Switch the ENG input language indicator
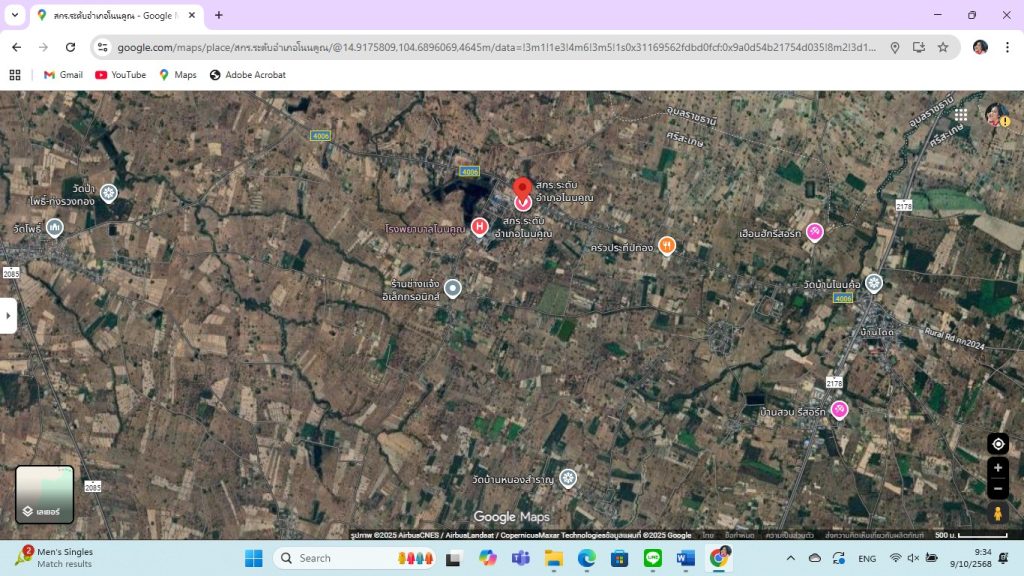The height and width of the screenshot is (576, 1024). [x=867, y=558]
